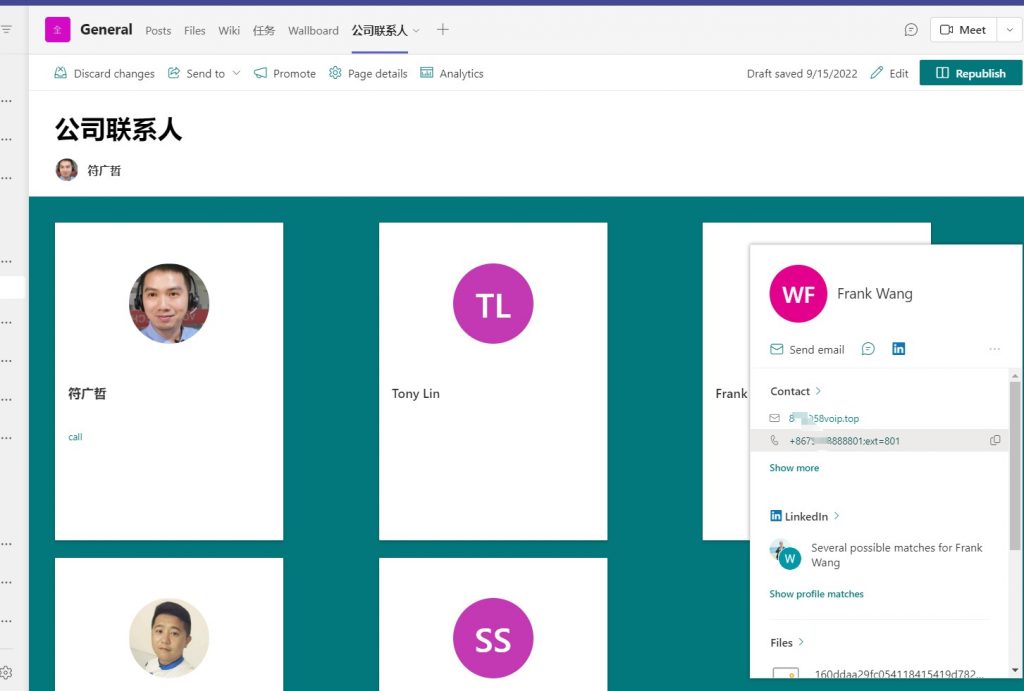This screenshot has height=691, width=1024.
Task: Open the LinkedIn icon in the profile card actions
Action: click(x=899, y=349)
